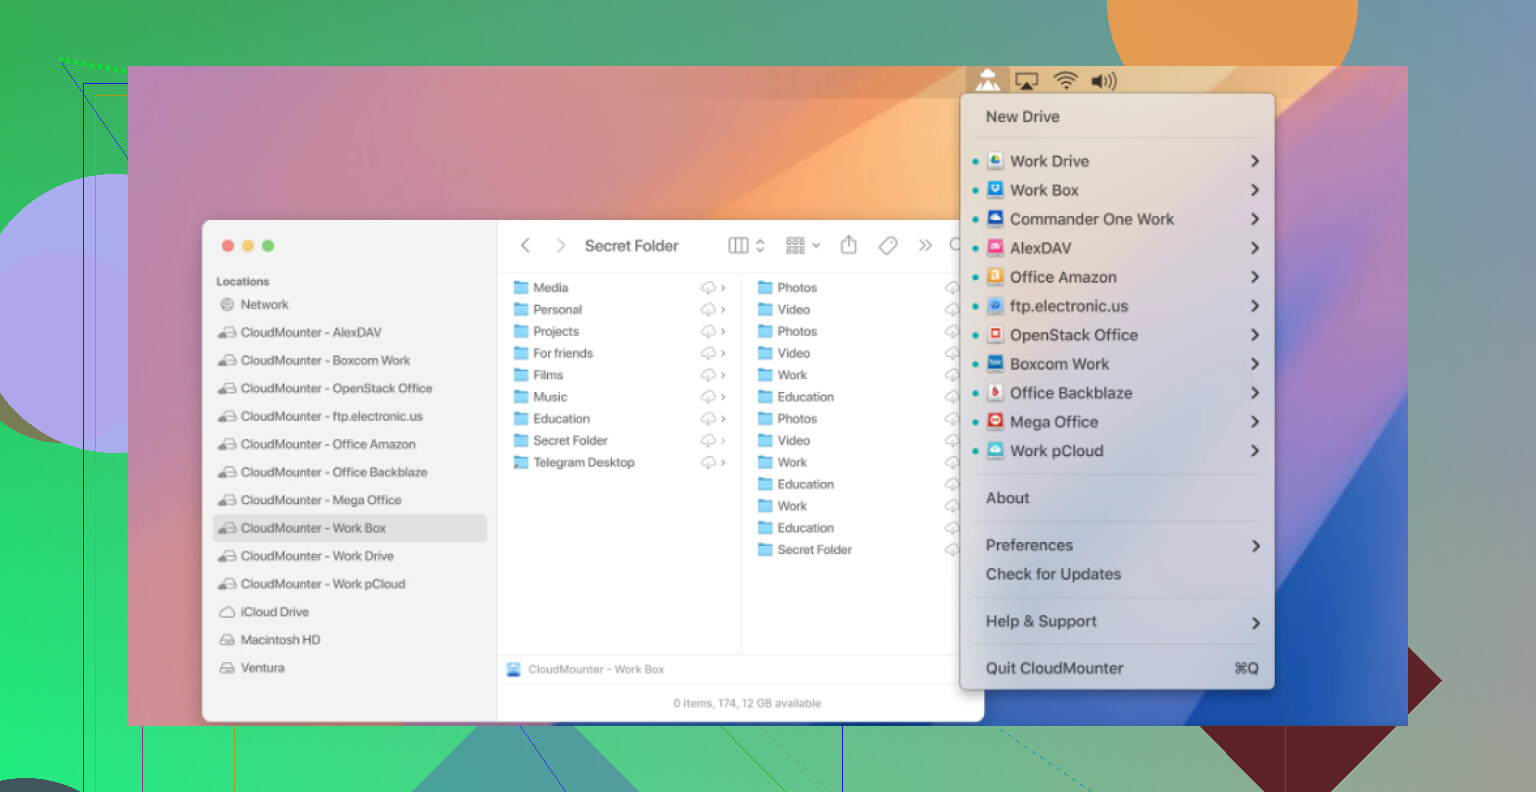Expand the Preferences submenu arrow

point(1255,546)
